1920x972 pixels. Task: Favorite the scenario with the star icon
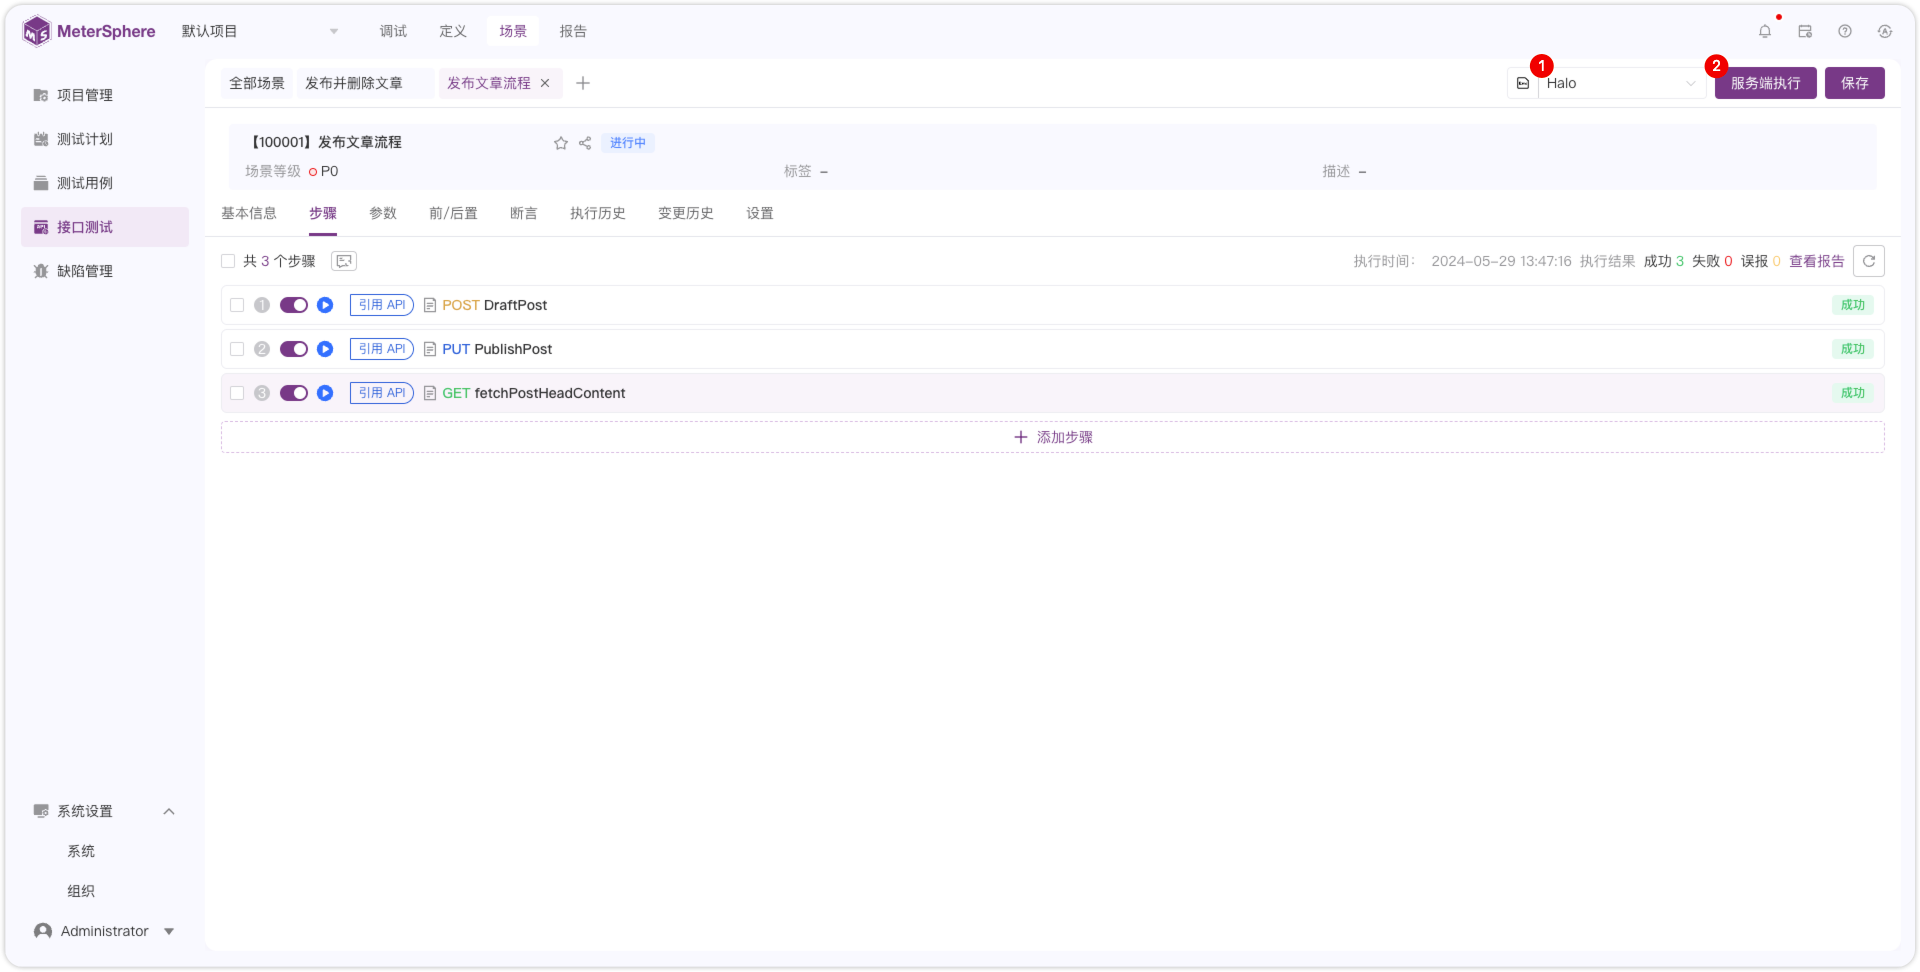[561, 143]
